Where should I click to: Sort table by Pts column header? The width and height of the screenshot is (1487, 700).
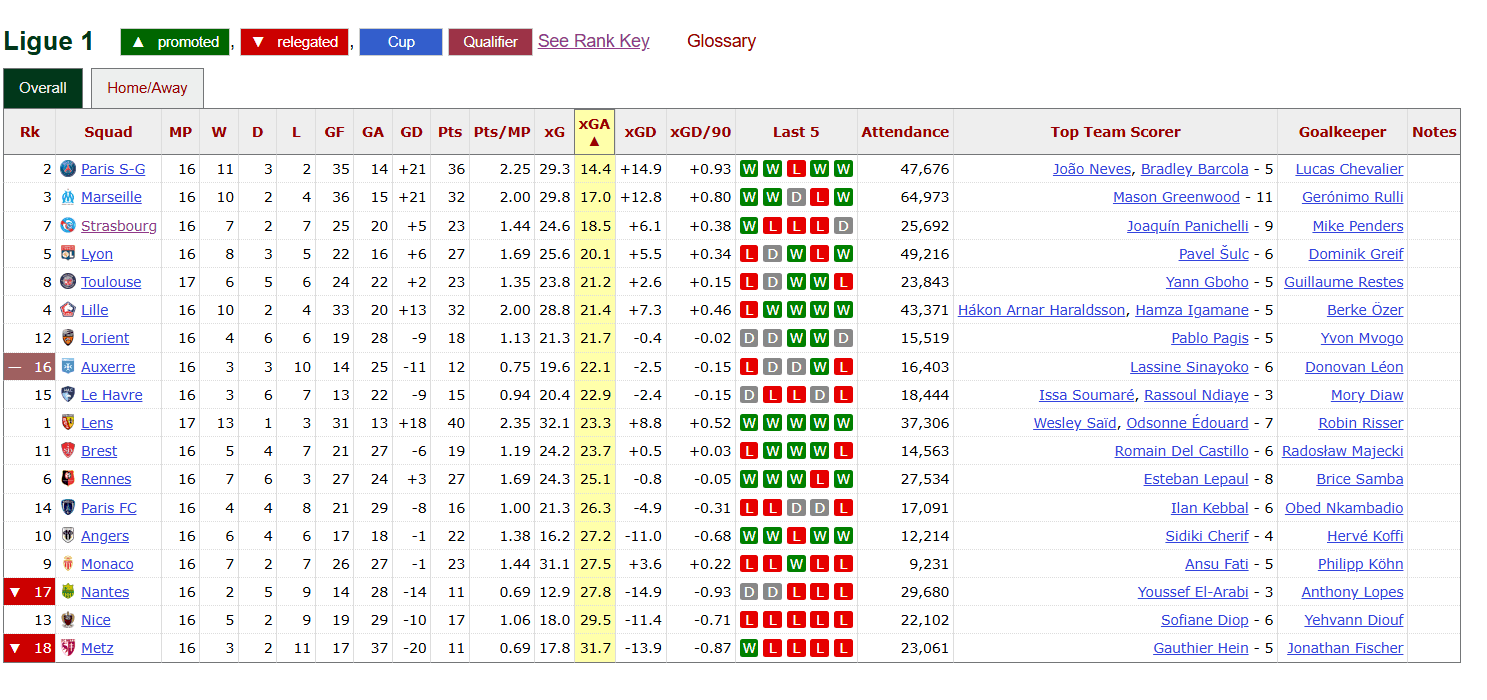point(450,132)
